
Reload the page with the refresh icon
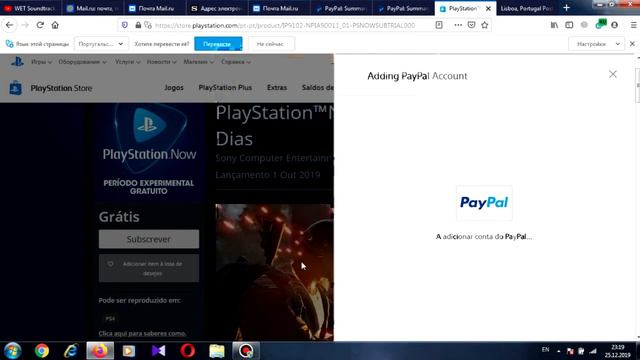click(40, 25)
